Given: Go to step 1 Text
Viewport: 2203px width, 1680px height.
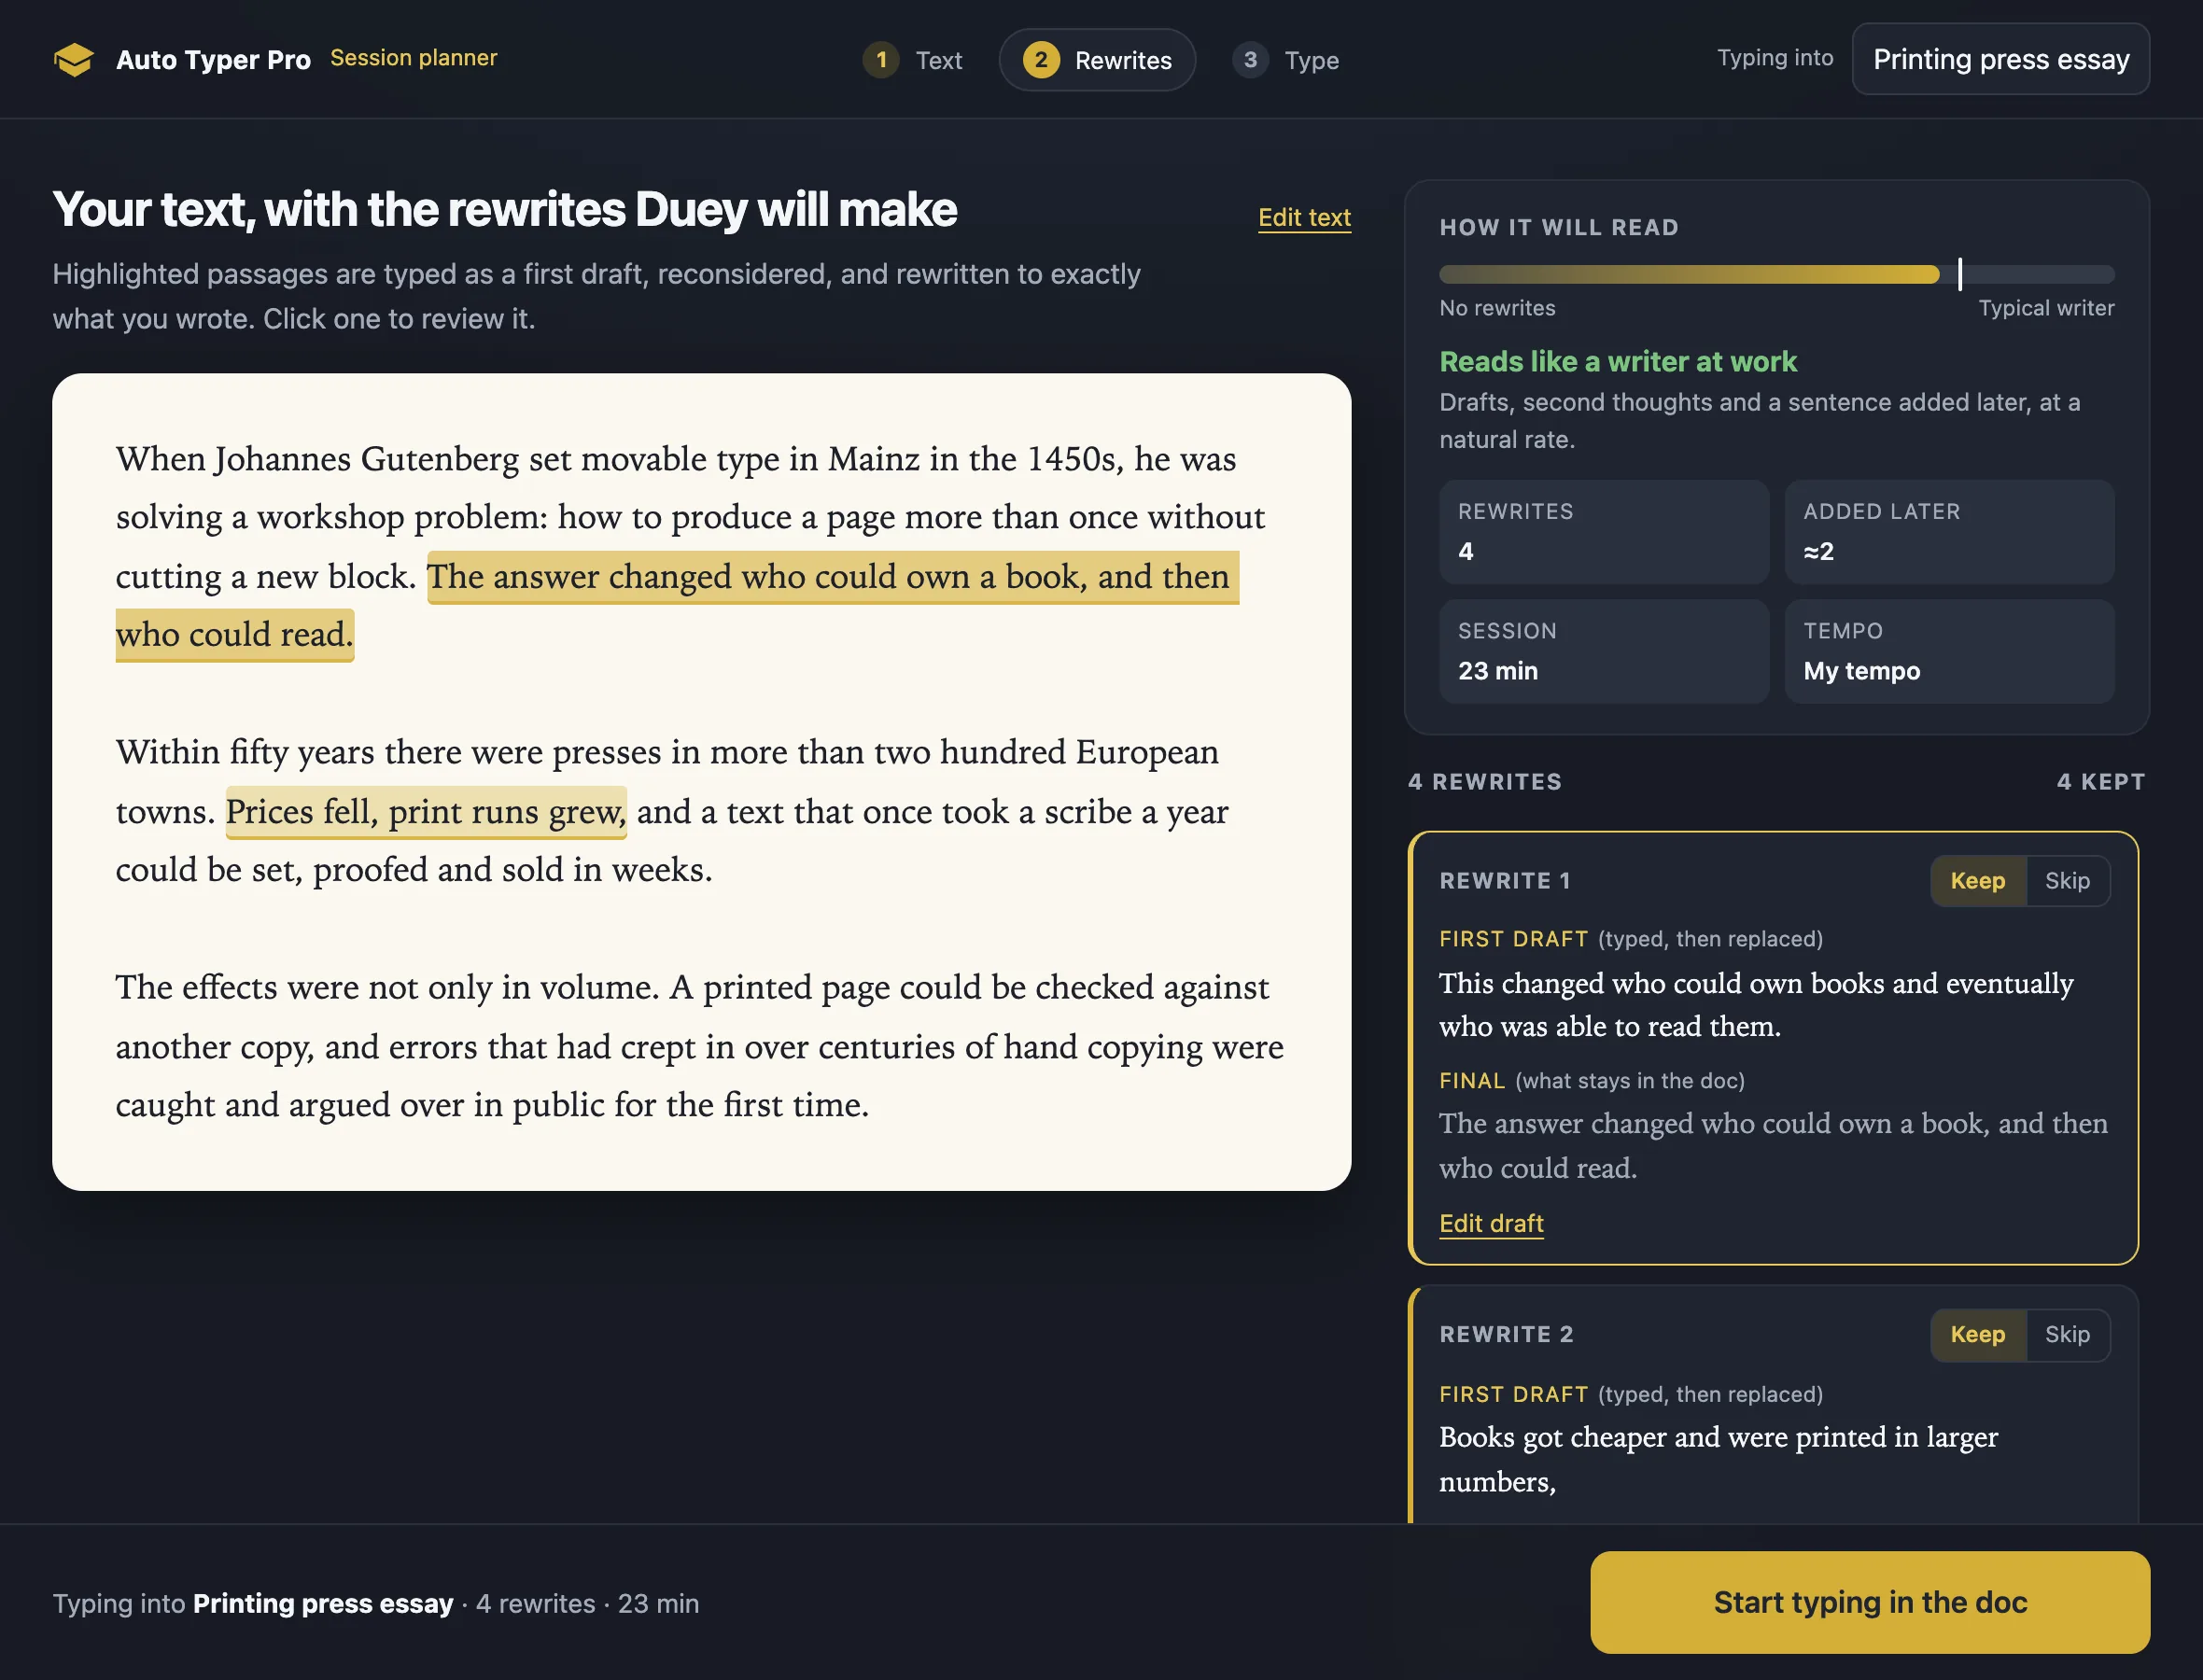Looking at the screenshot, I should click(912, 60).
